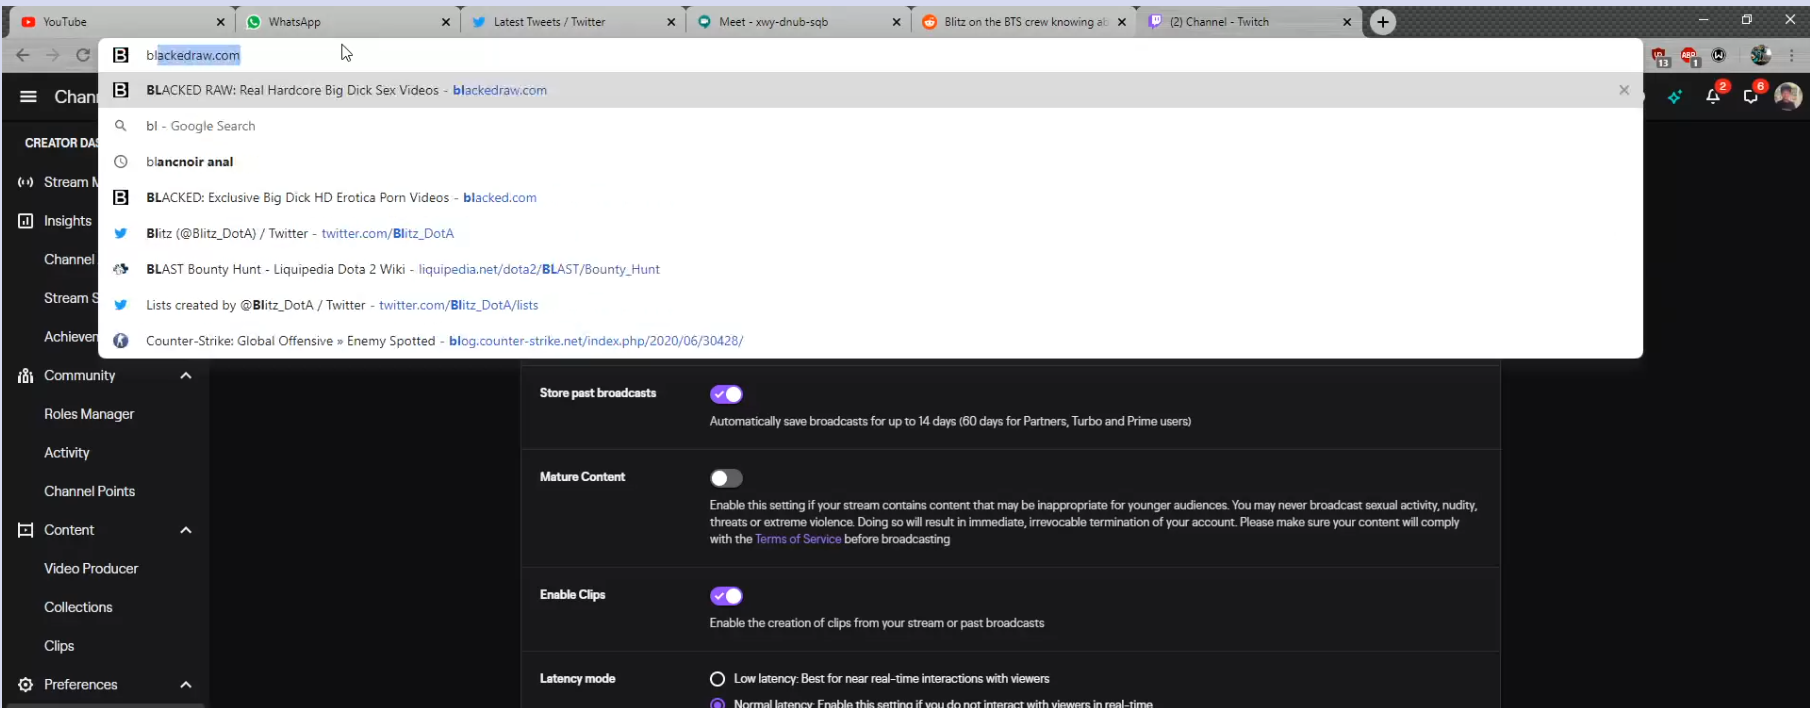Close the YouTube tab

pos(221,22)
